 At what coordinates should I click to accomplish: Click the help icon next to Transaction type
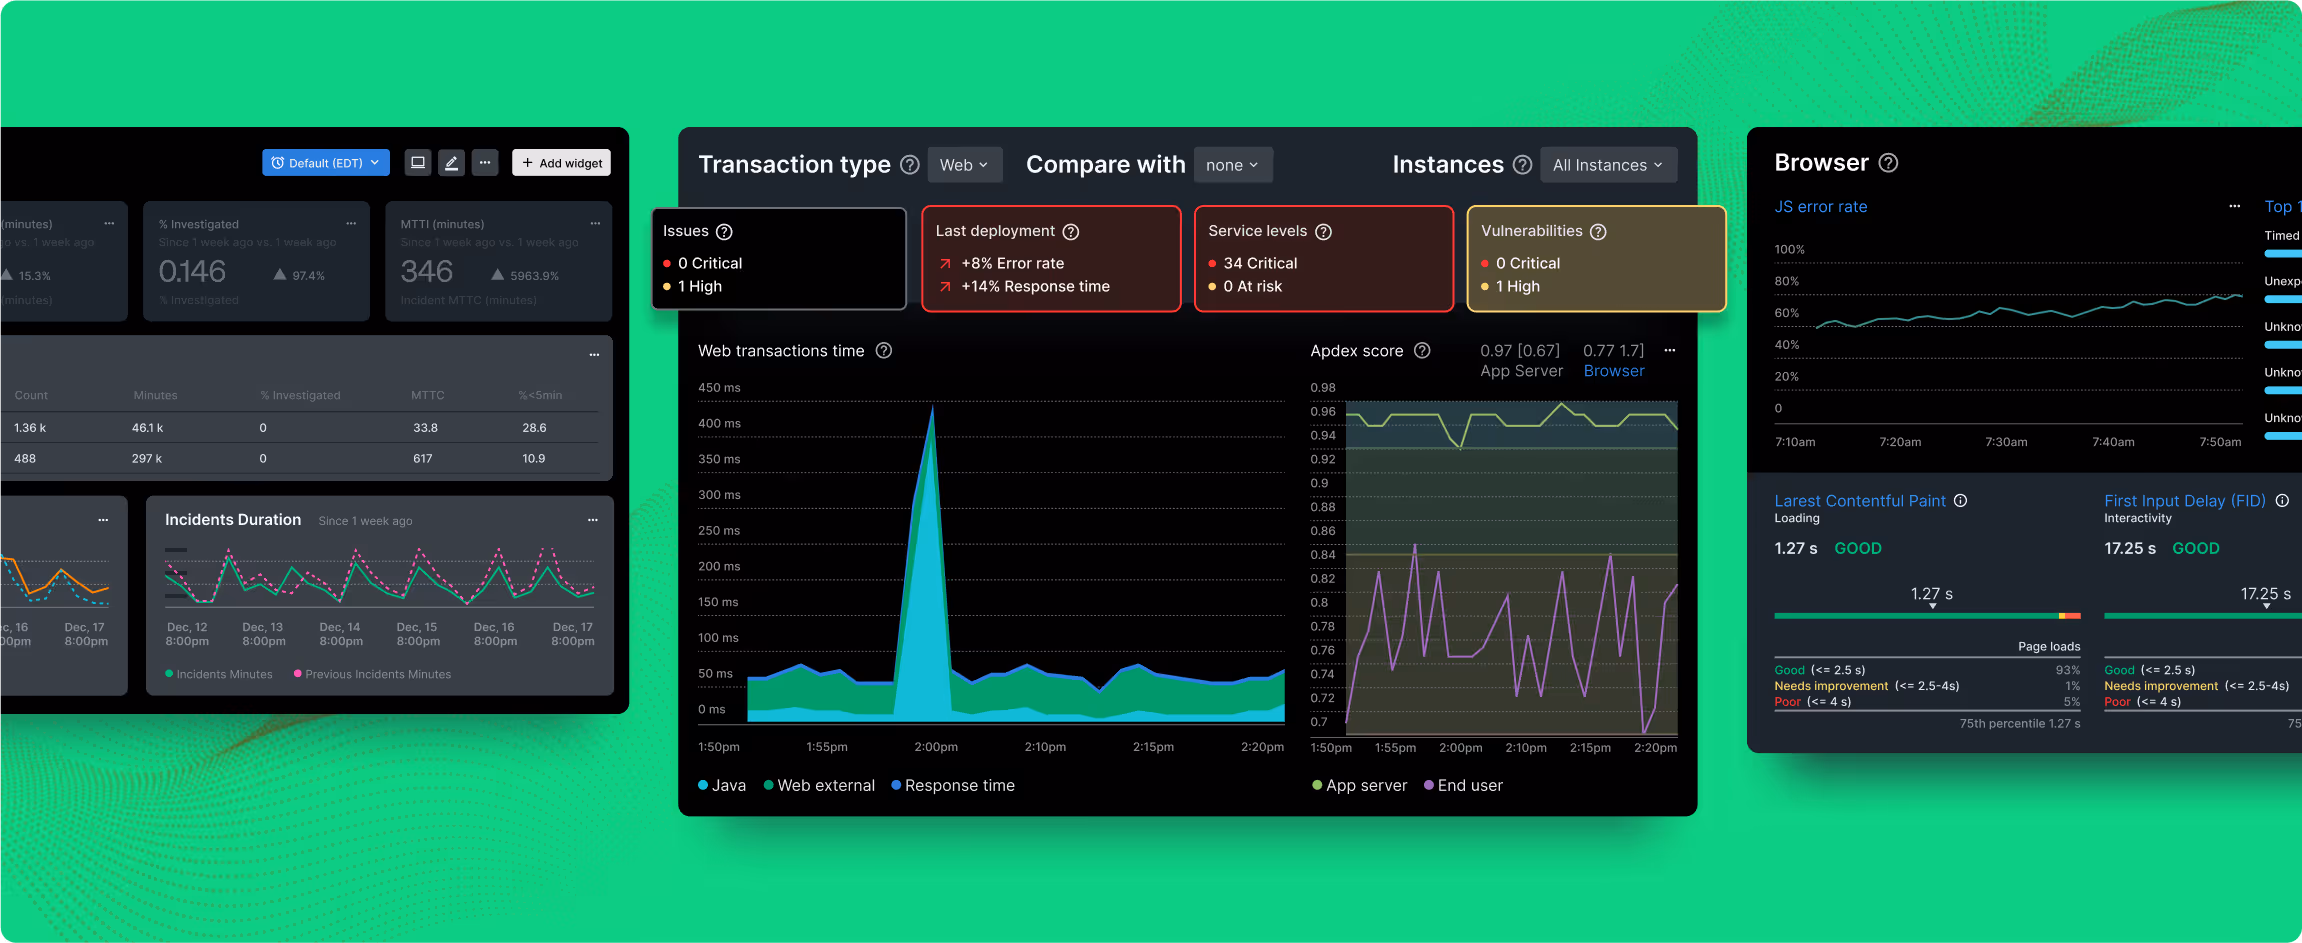[910, 164]
